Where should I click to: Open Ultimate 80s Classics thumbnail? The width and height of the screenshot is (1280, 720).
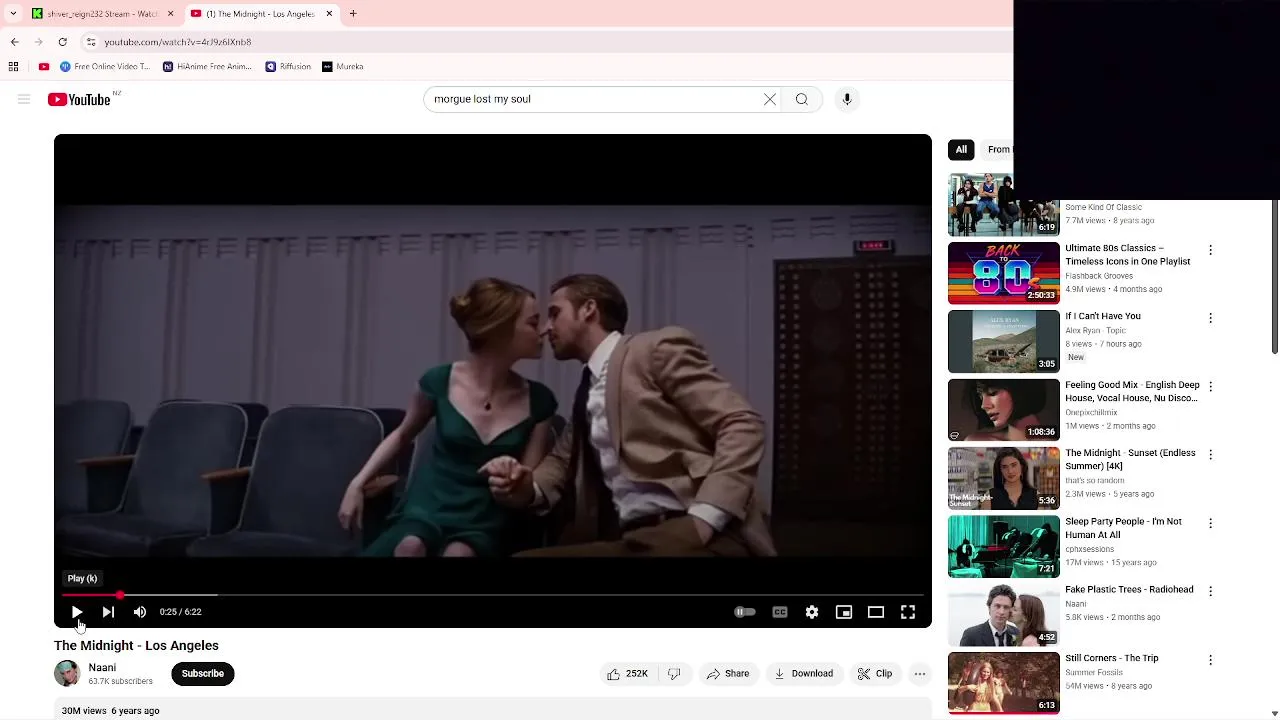tap(1003, 273)
